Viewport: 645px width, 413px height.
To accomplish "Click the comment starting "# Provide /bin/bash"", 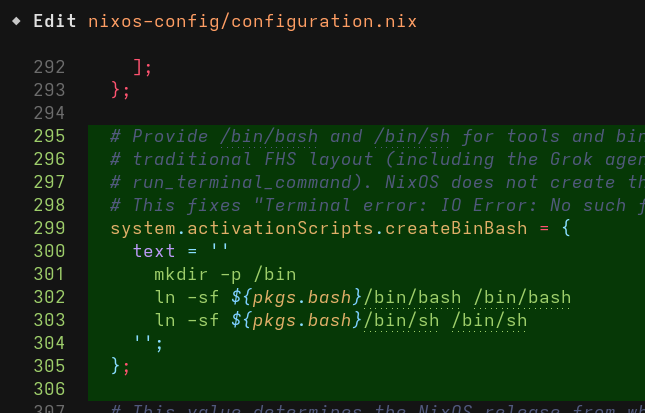I will 378,137.
